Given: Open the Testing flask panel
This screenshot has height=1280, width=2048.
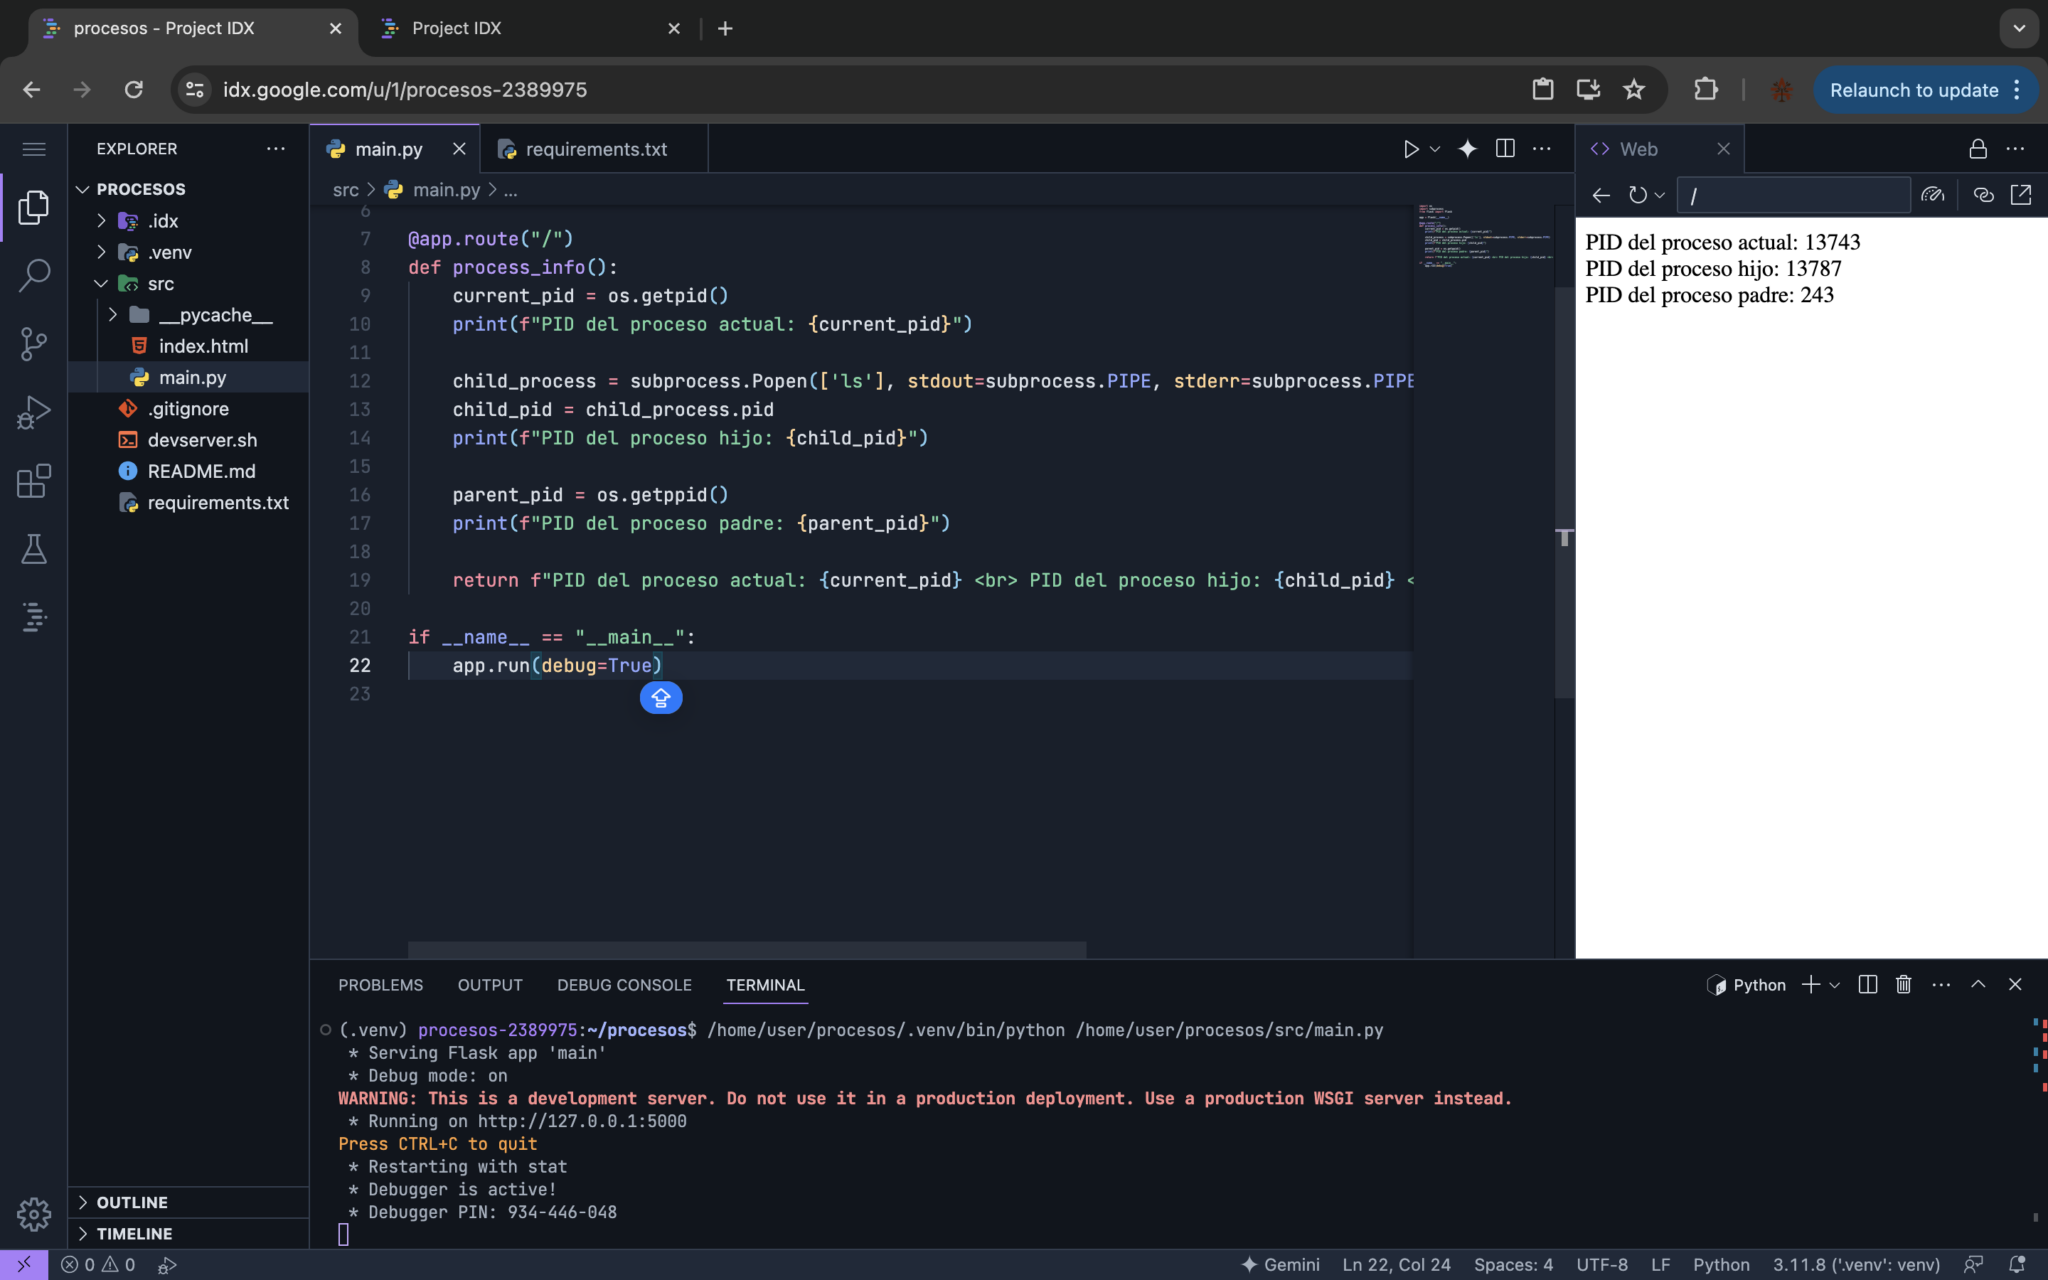Looking at the screenshot, I should pyautogui.click(x=34, y=548).
